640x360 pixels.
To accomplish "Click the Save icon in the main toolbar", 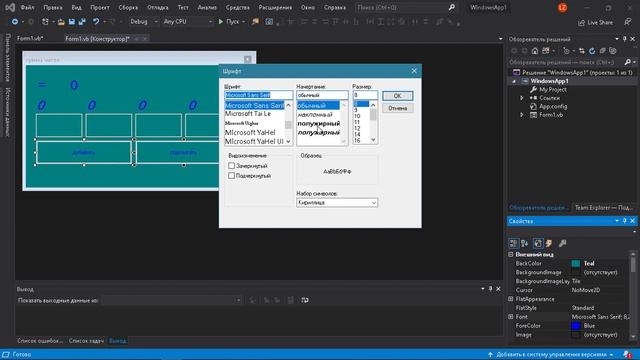I will click(x=72, y=22).
